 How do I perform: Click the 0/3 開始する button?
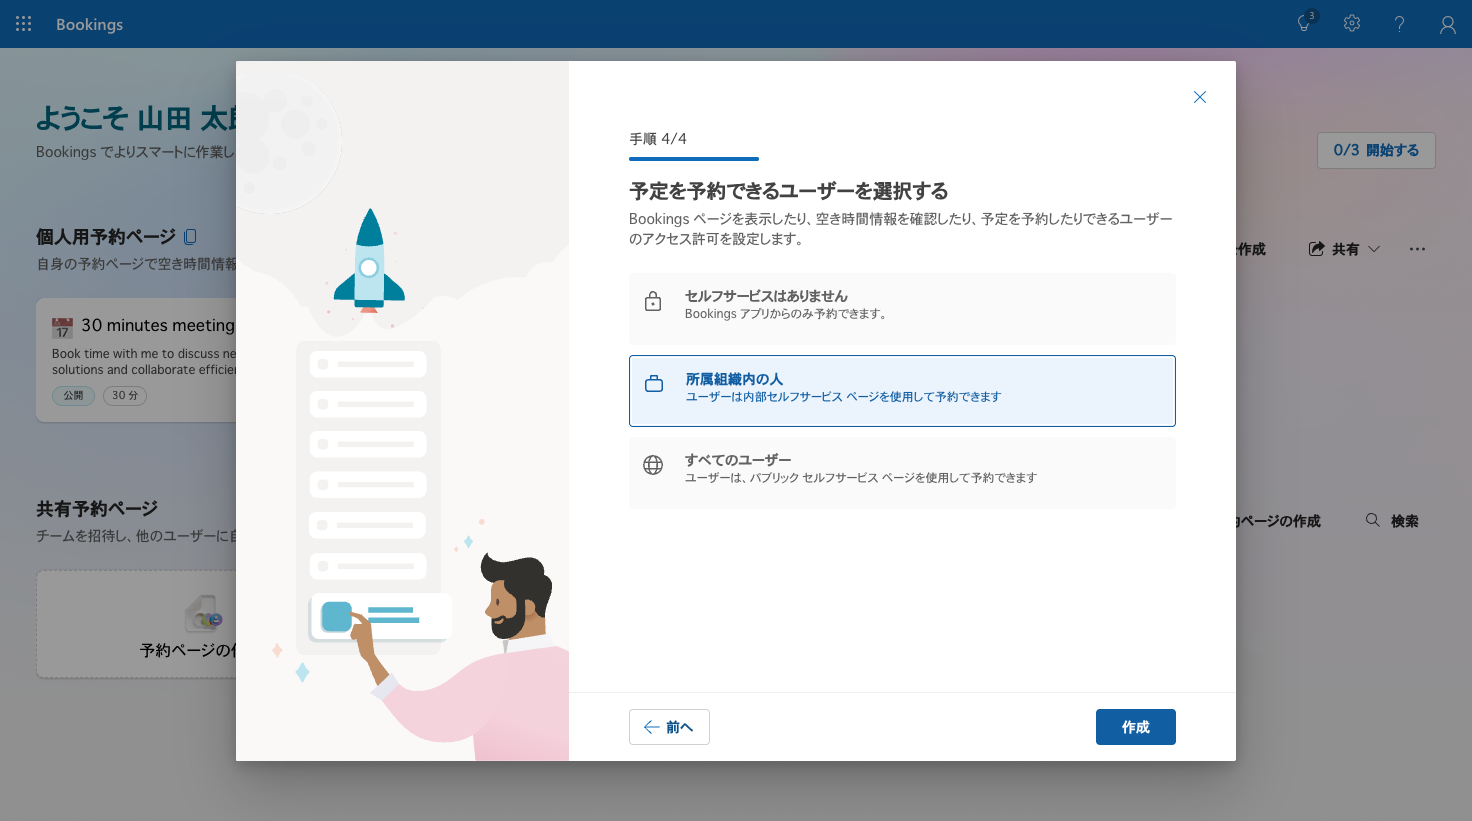pos(1376,150)
